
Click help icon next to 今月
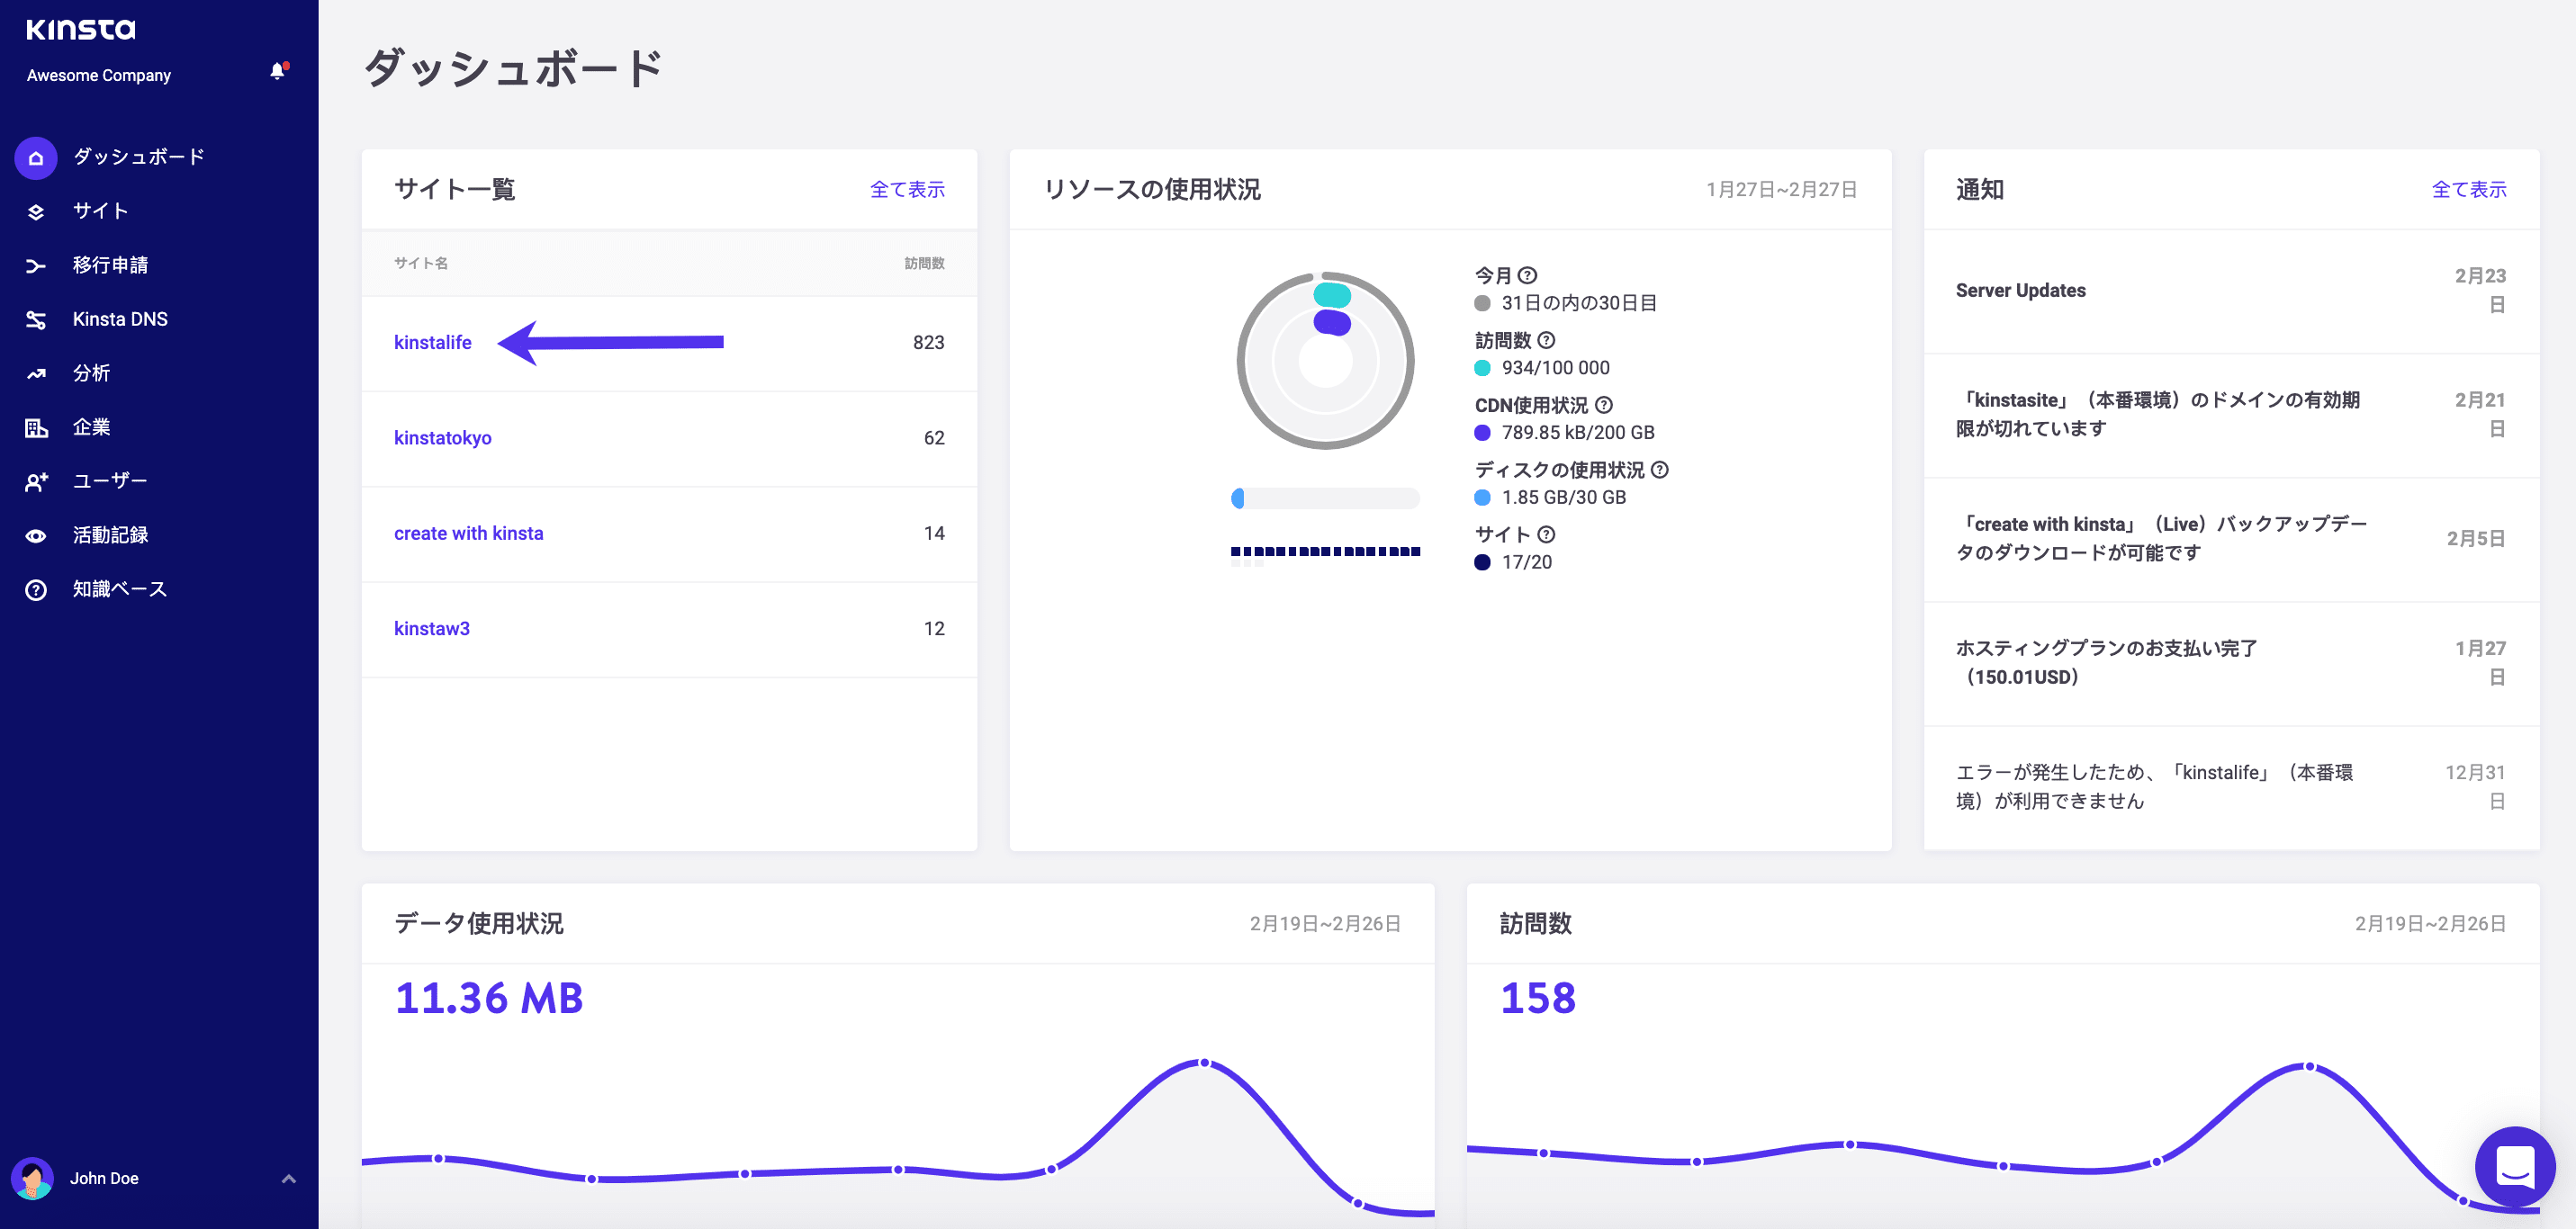point(1527,275)
